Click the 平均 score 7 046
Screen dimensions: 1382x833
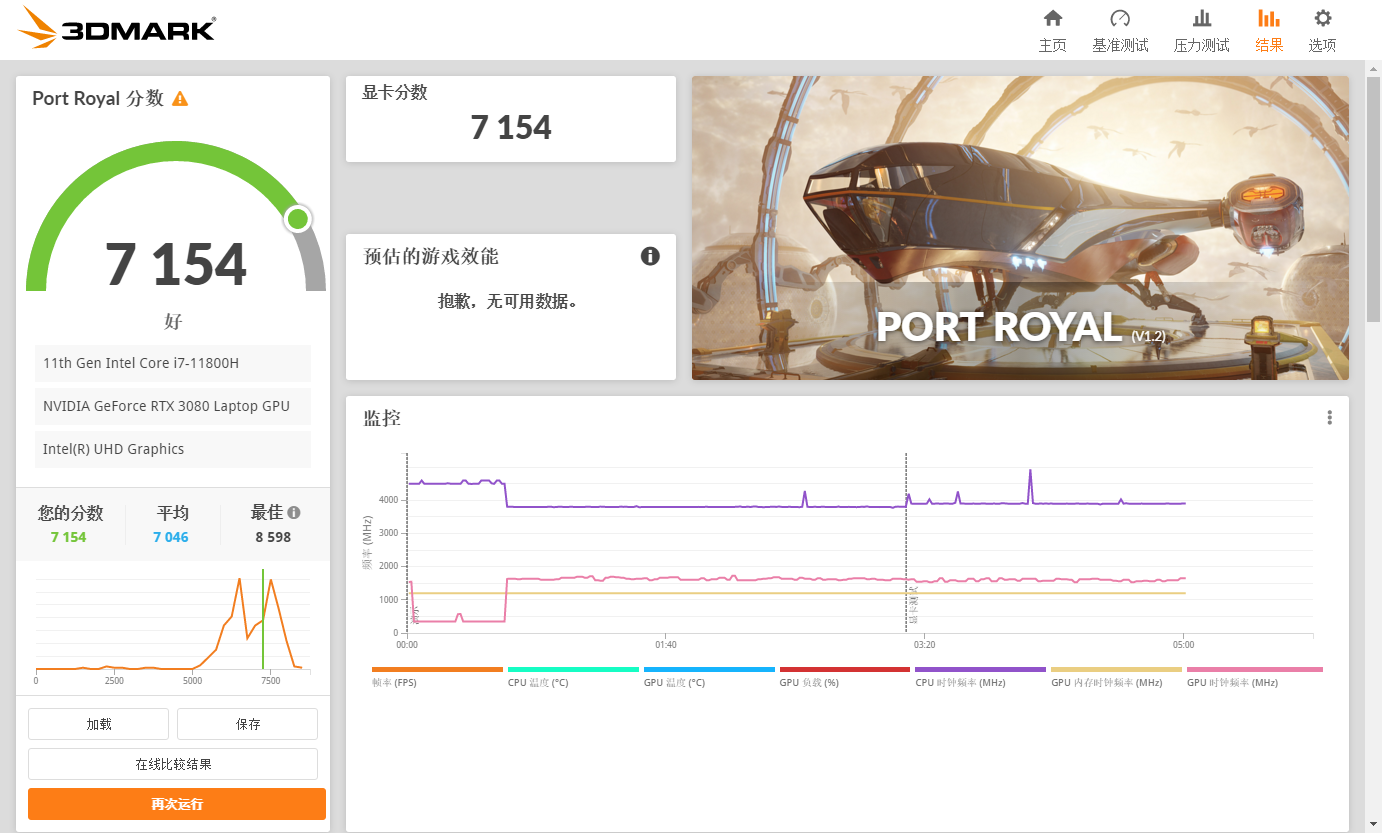tap(171, 537)
